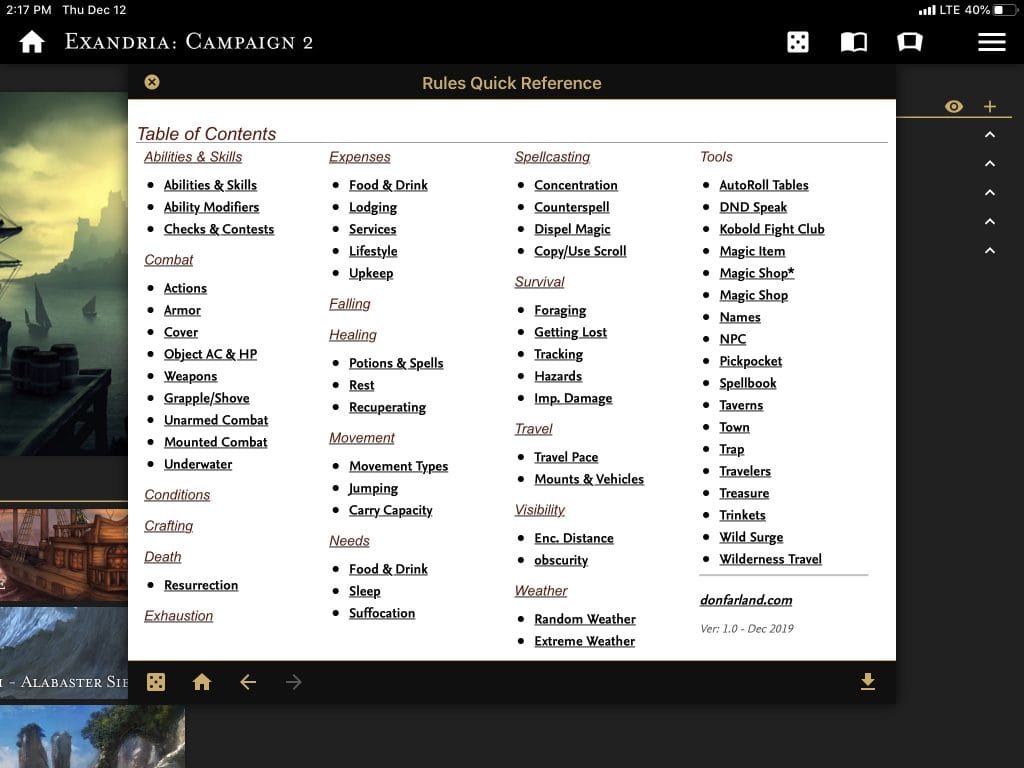Viewport: 1024px width, 768px height.
Task: Open the Abilities & Skills section heading
Action: (193, 157)
